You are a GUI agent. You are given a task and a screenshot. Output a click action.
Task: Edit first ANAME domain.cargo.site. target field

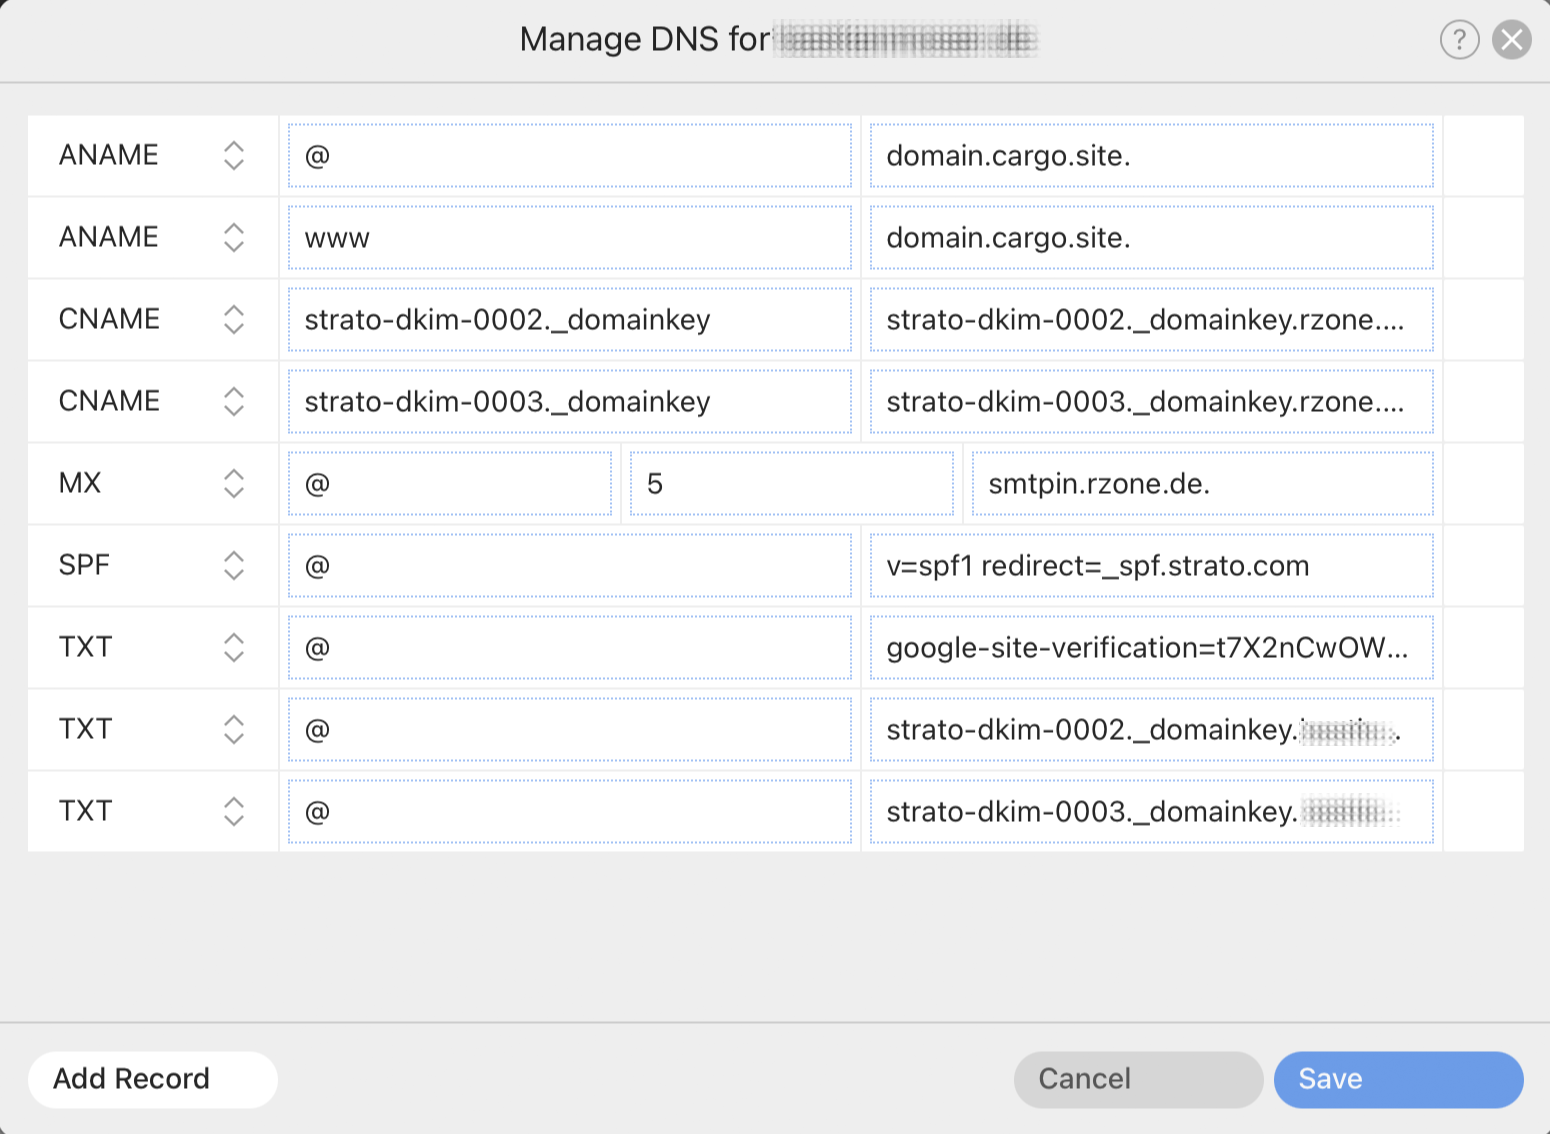coord(1151,156)
